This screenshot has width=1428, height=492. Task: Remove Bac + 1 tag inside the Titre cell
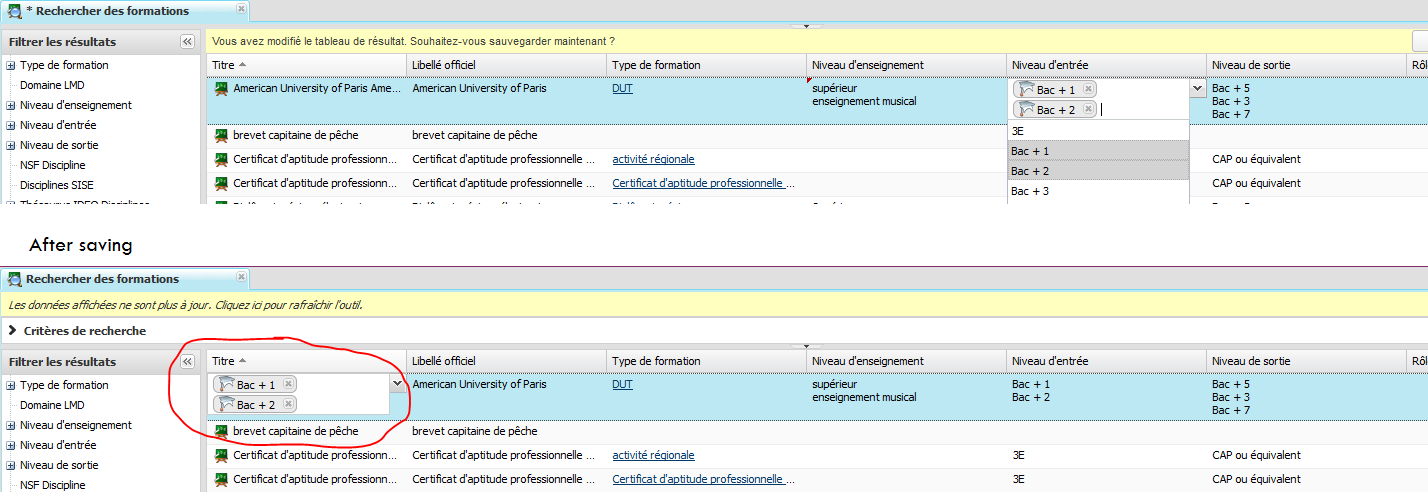click(288, 385)
